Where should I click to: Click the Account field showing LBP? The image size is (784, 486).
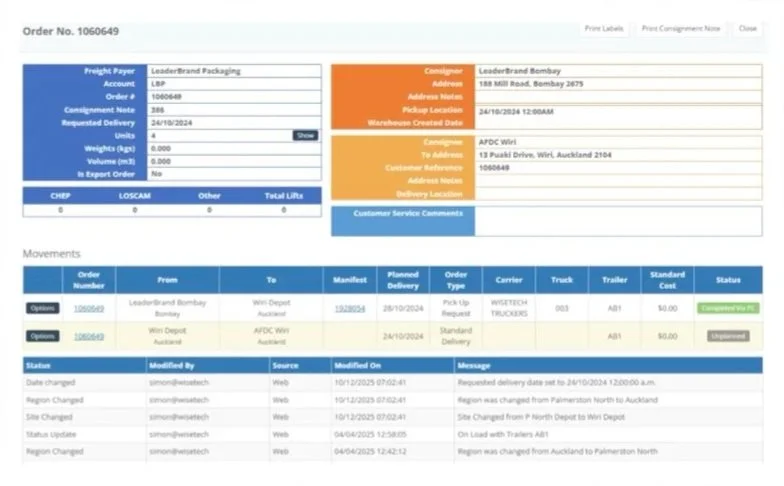click(234, 84)
